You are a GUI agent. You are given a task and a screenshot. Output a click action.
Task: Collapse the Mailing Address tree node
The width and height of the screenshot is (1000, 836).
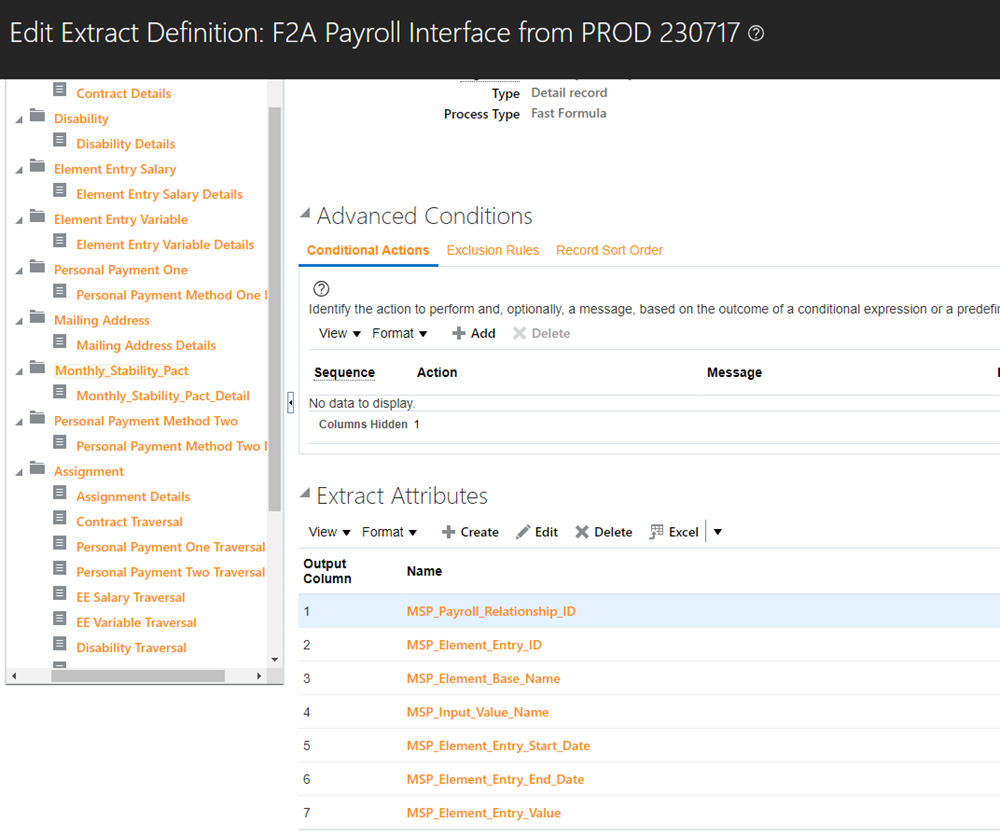(19, 321)
